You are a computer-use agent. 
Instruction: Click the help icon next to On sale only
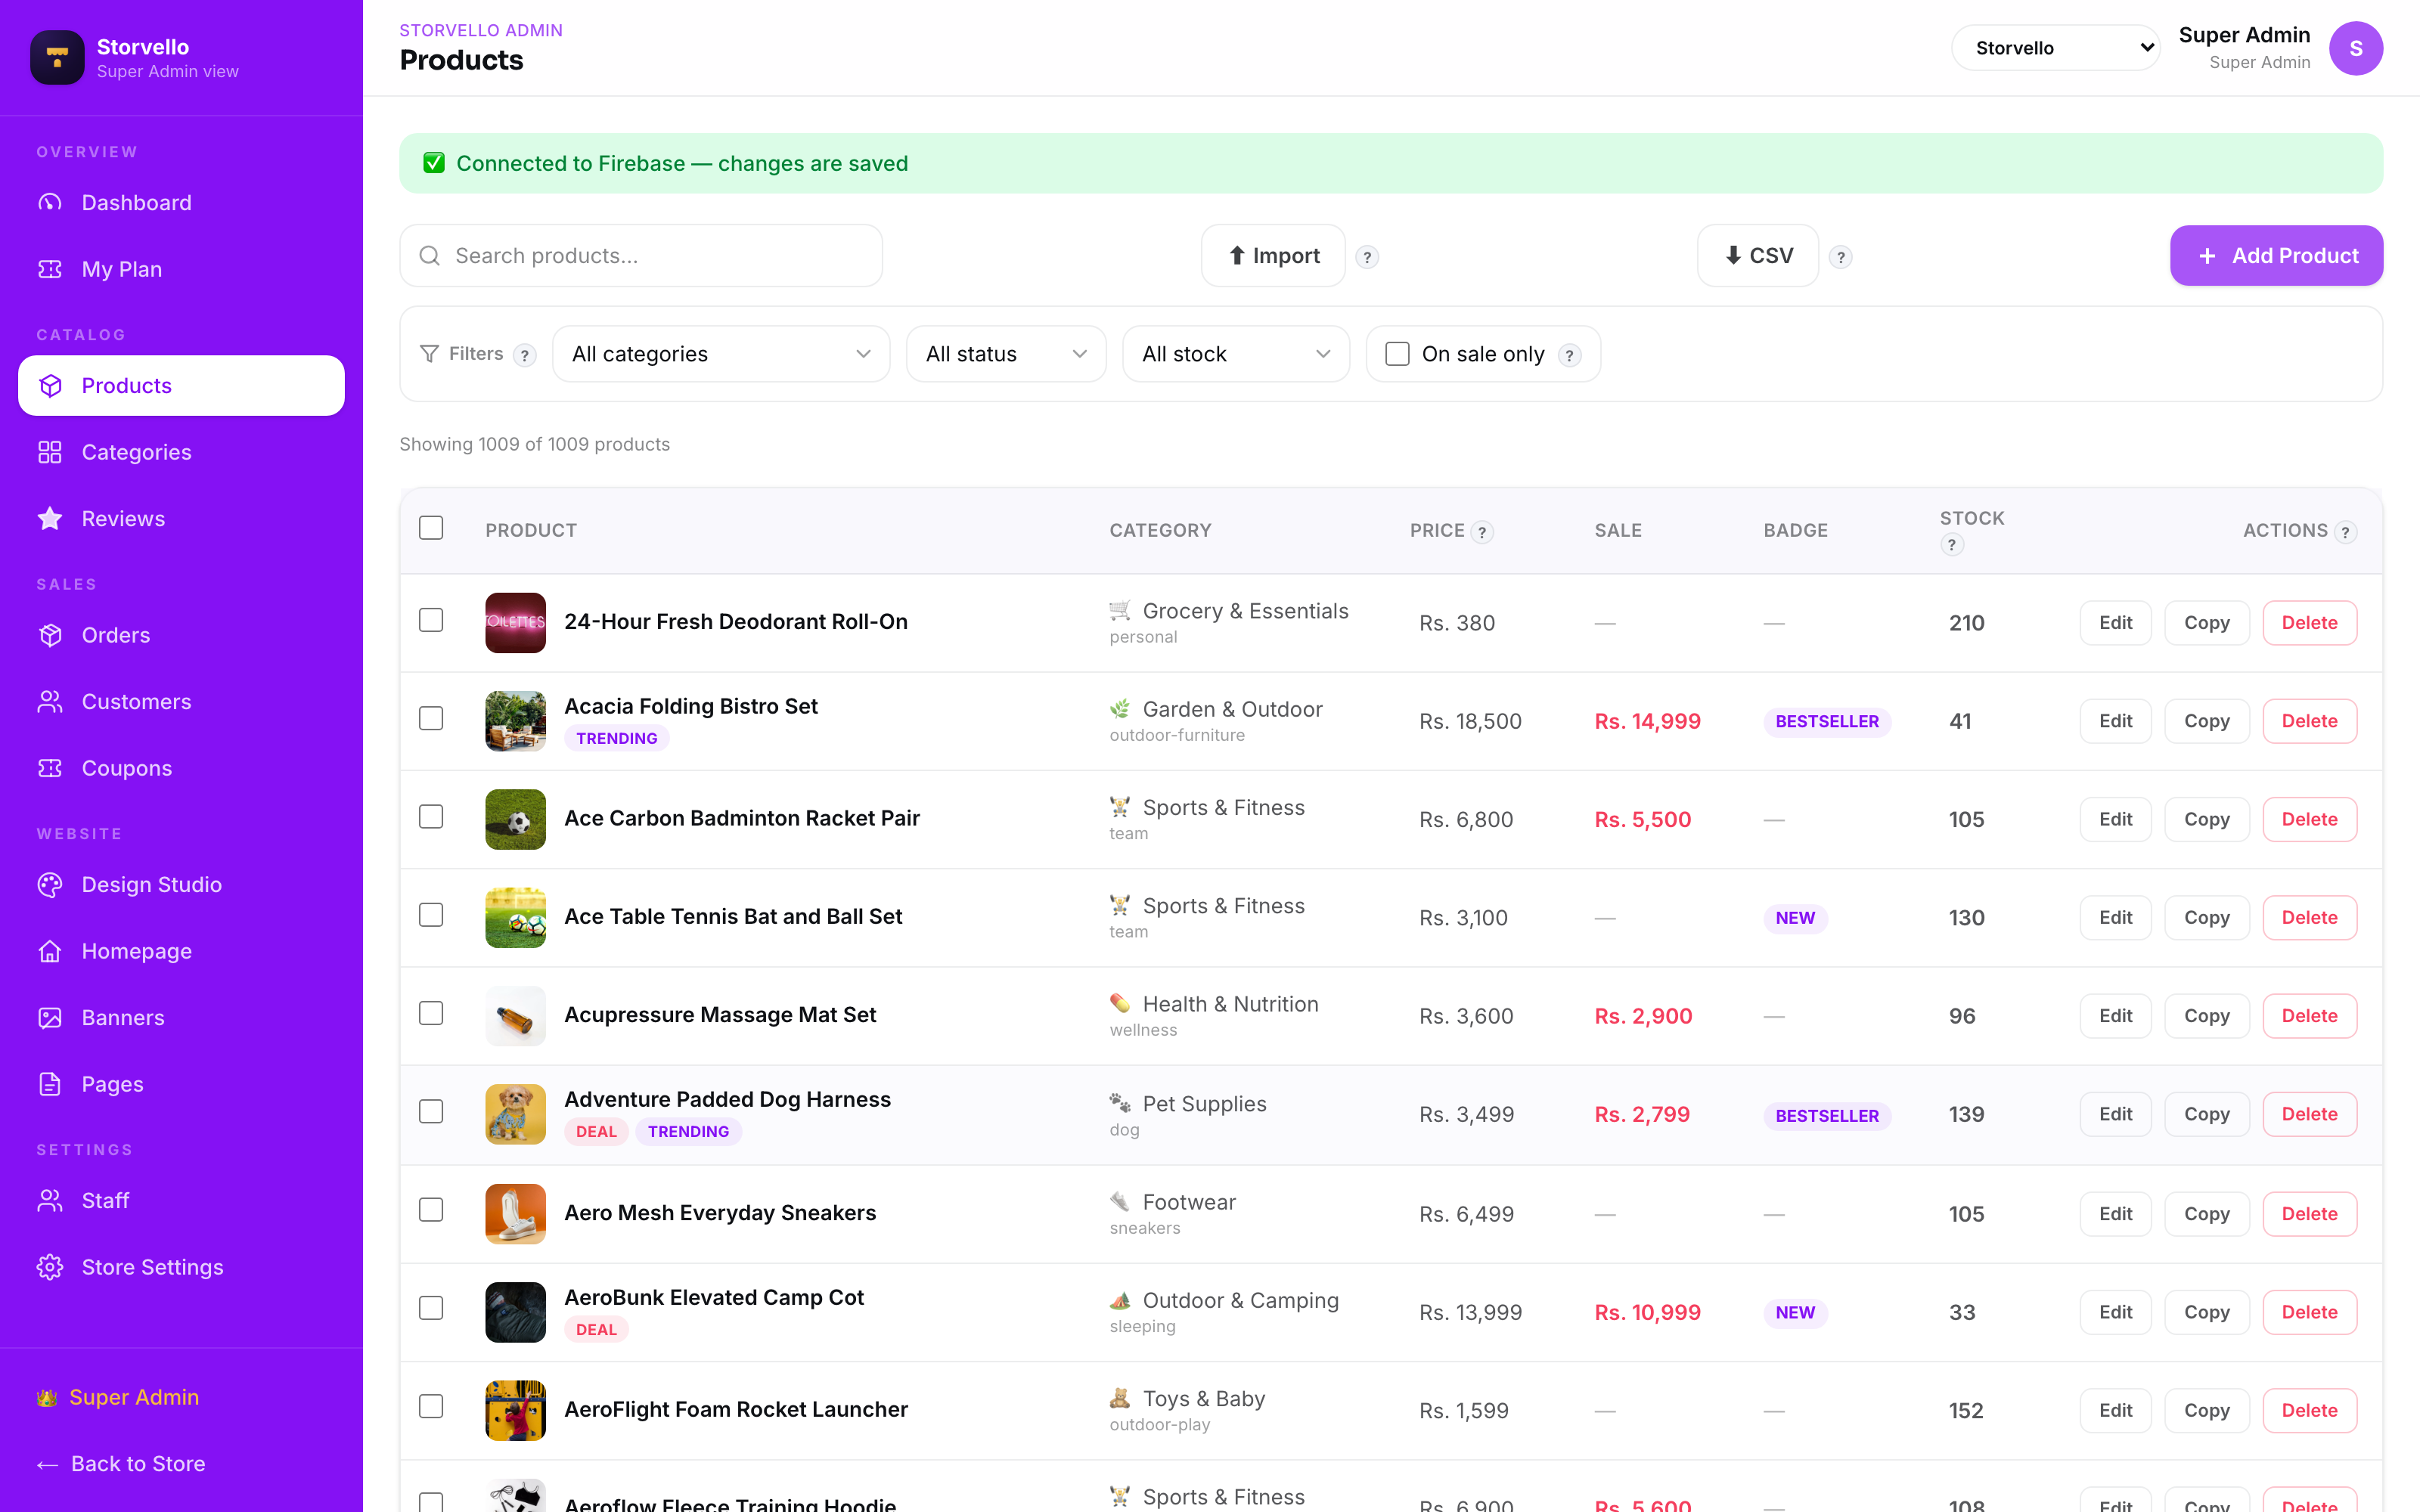[1570, 355]
